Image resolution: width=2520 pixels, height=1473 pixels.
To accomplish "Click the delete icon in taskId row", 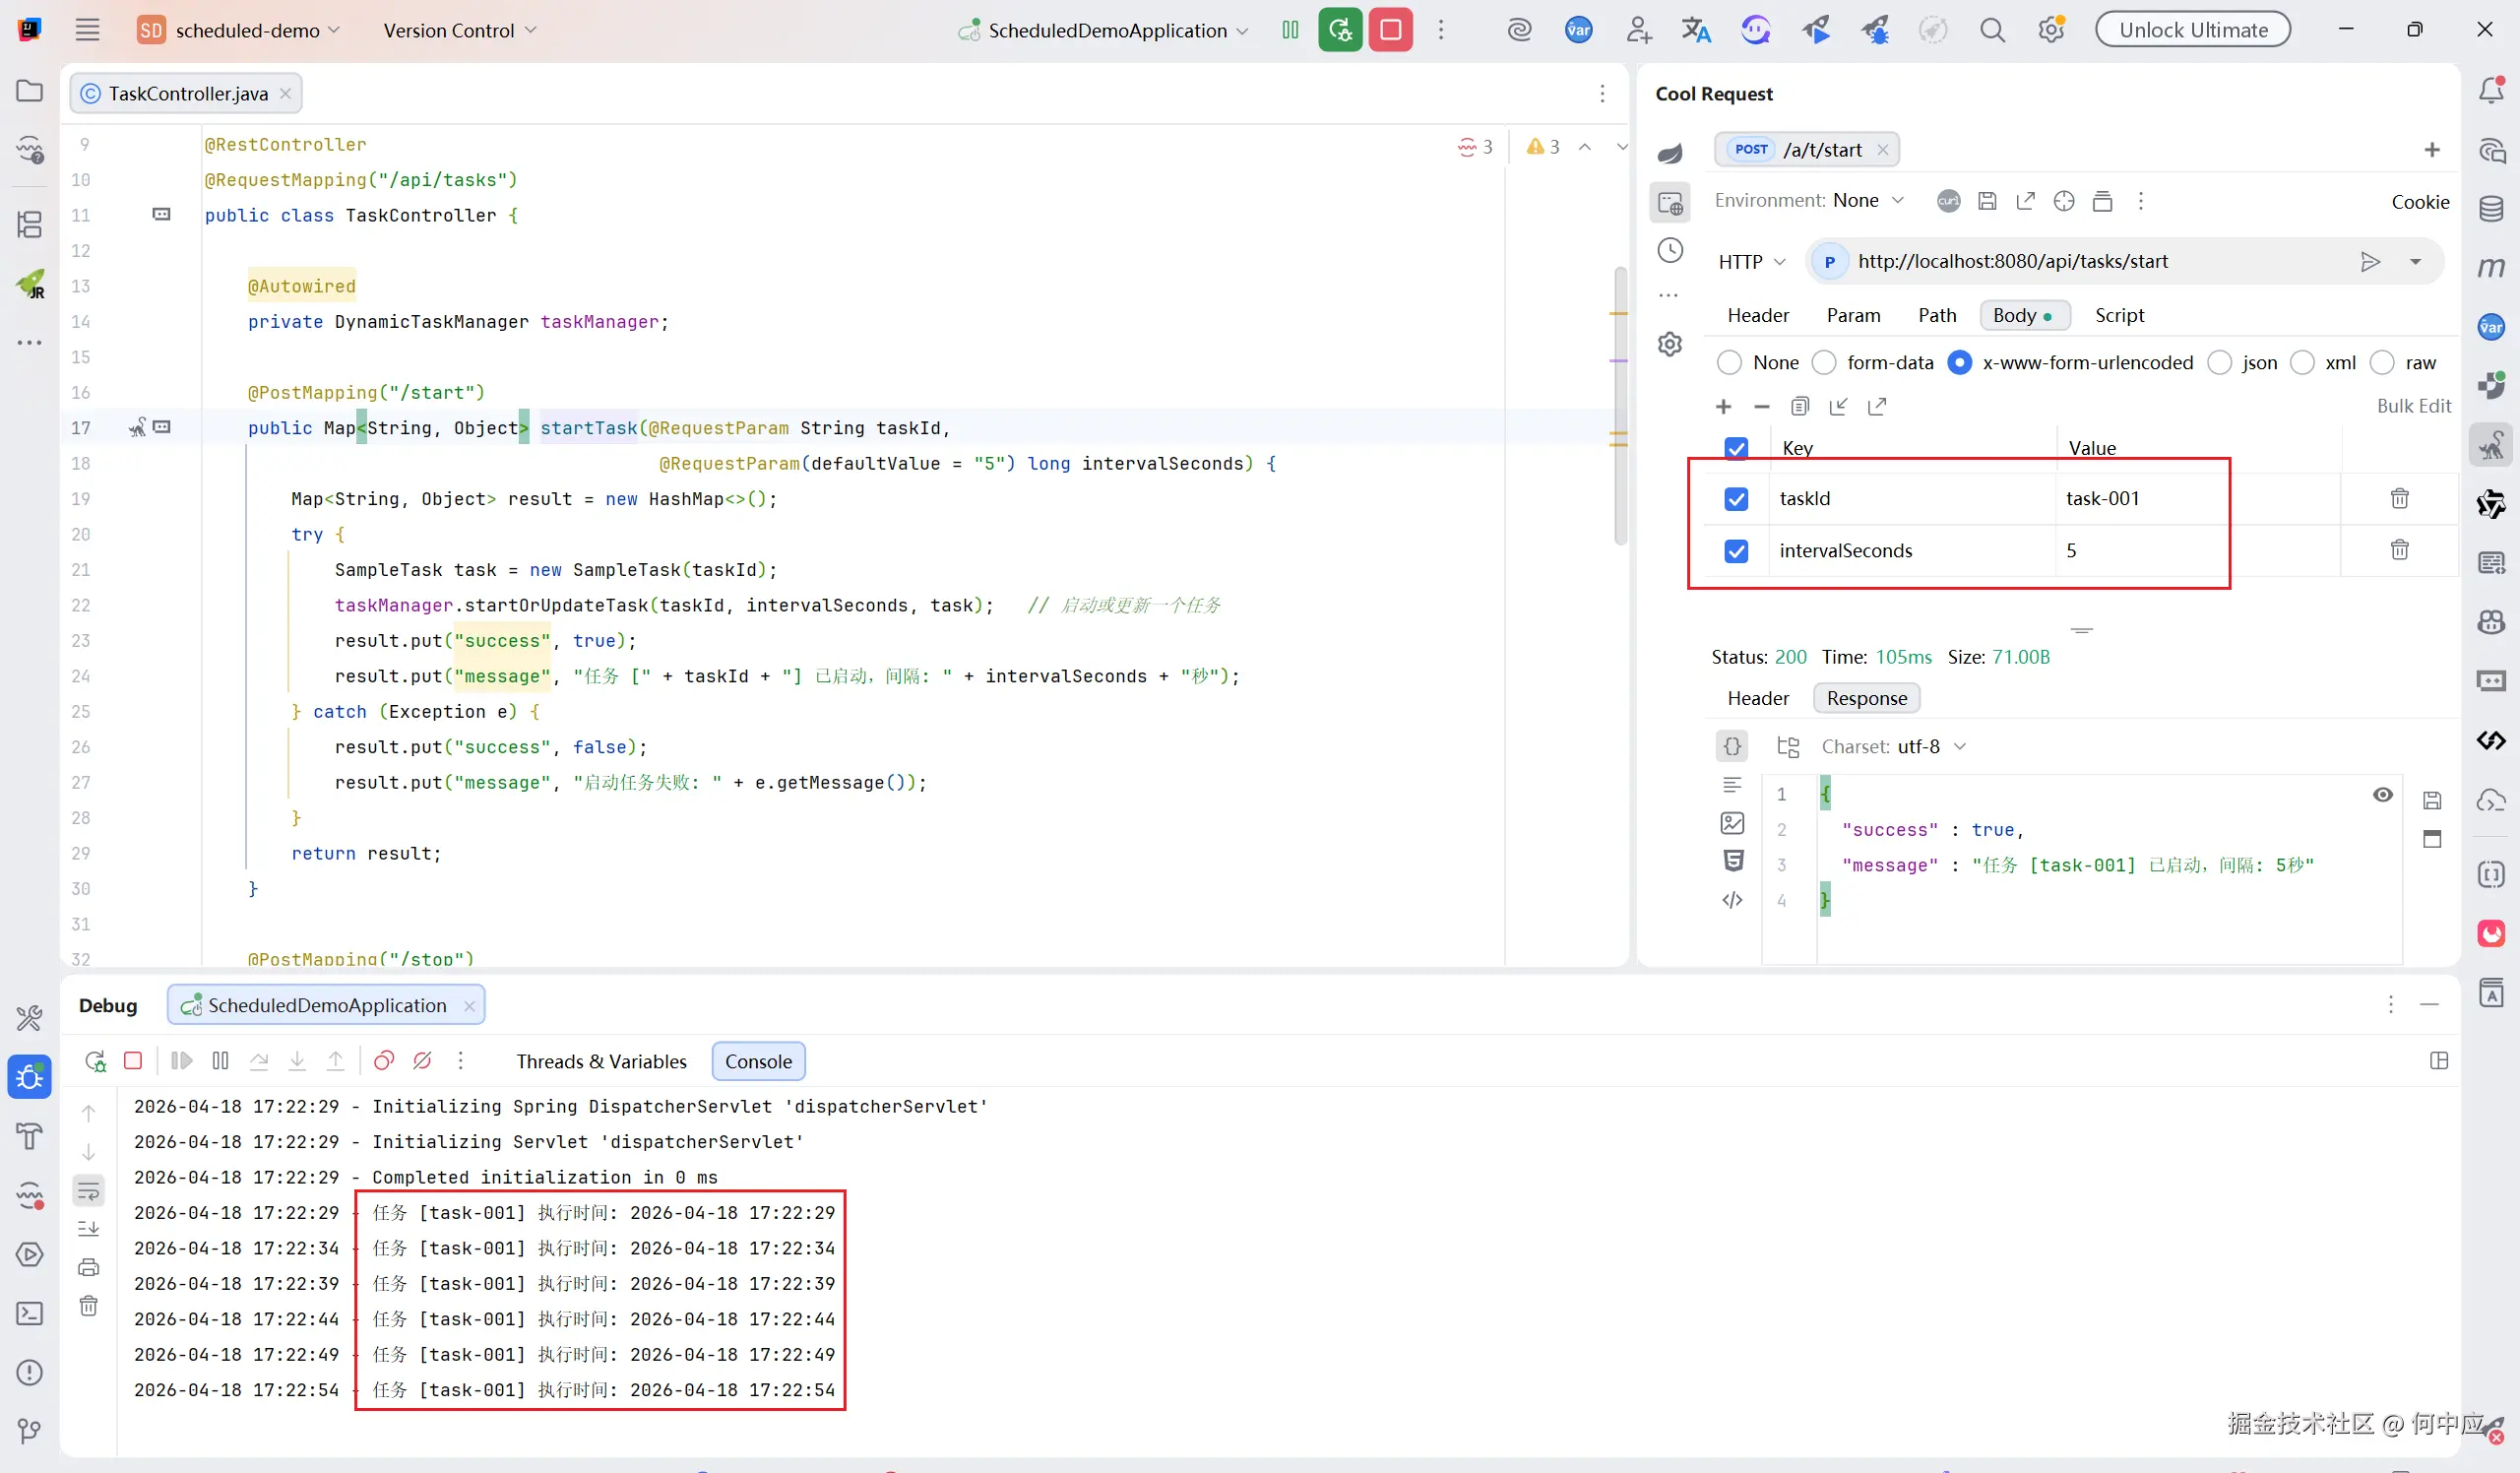I will [2399, 498].
